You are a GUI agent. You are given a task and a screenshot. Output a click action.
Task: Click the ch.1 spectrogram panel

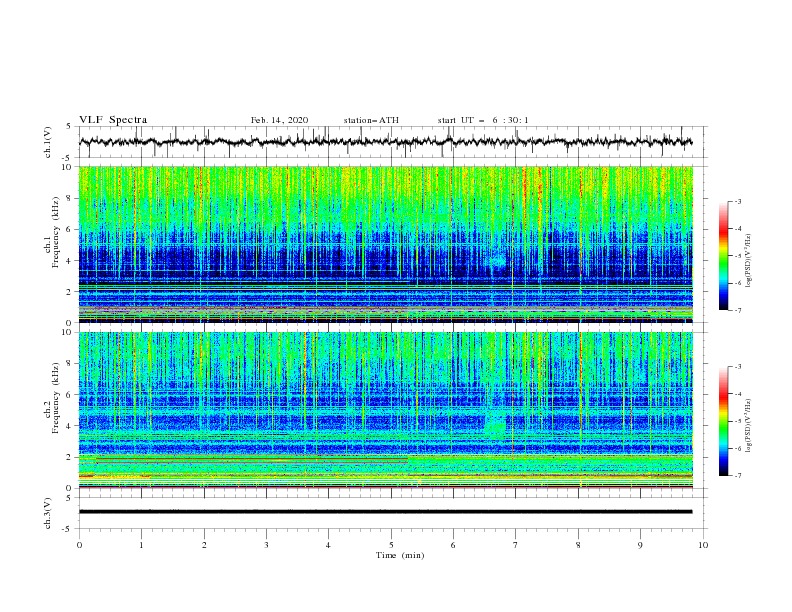(x=386, y=244)
